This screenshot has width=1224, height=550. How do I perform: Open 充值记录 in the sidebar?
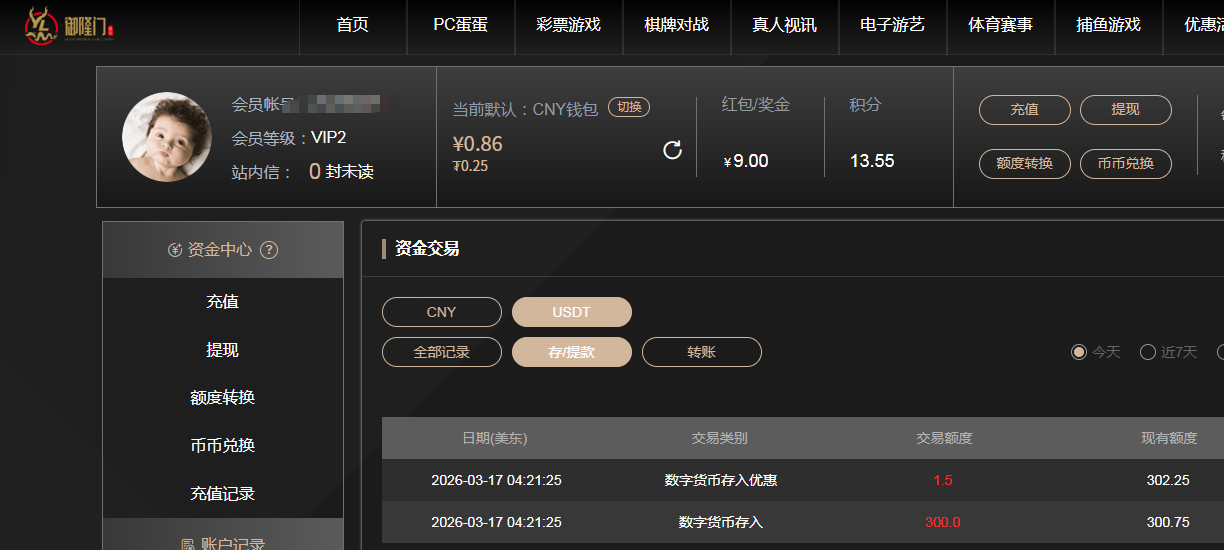tap(222, 494)
